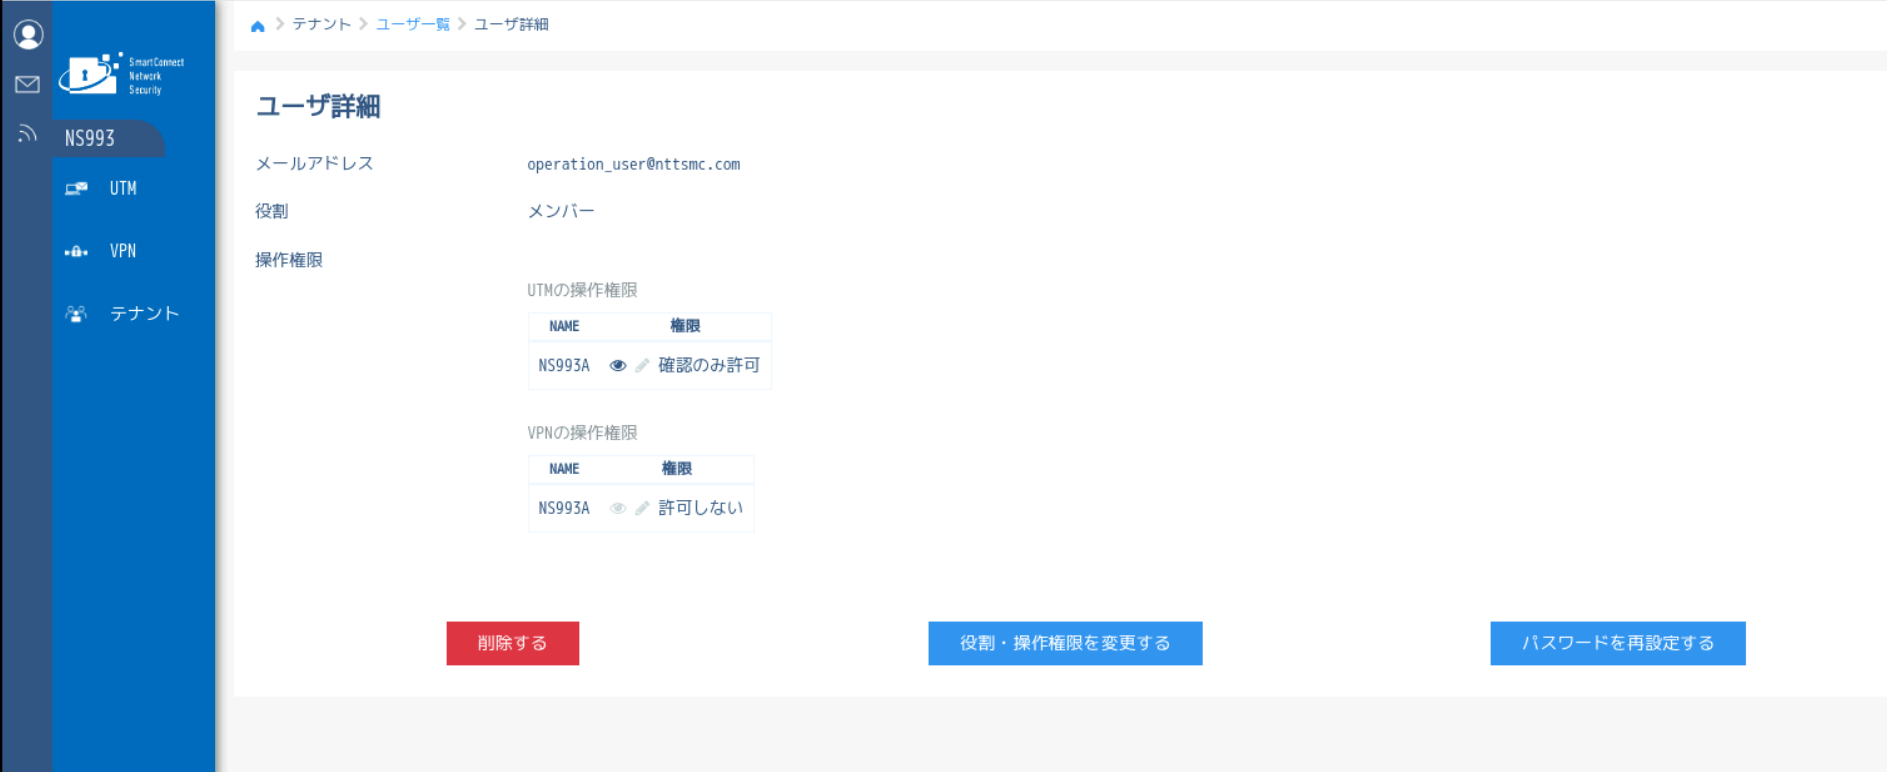Click the UTM device icon in the sidebar
Screen dimensions: 1887x772
tap(76, 188)
